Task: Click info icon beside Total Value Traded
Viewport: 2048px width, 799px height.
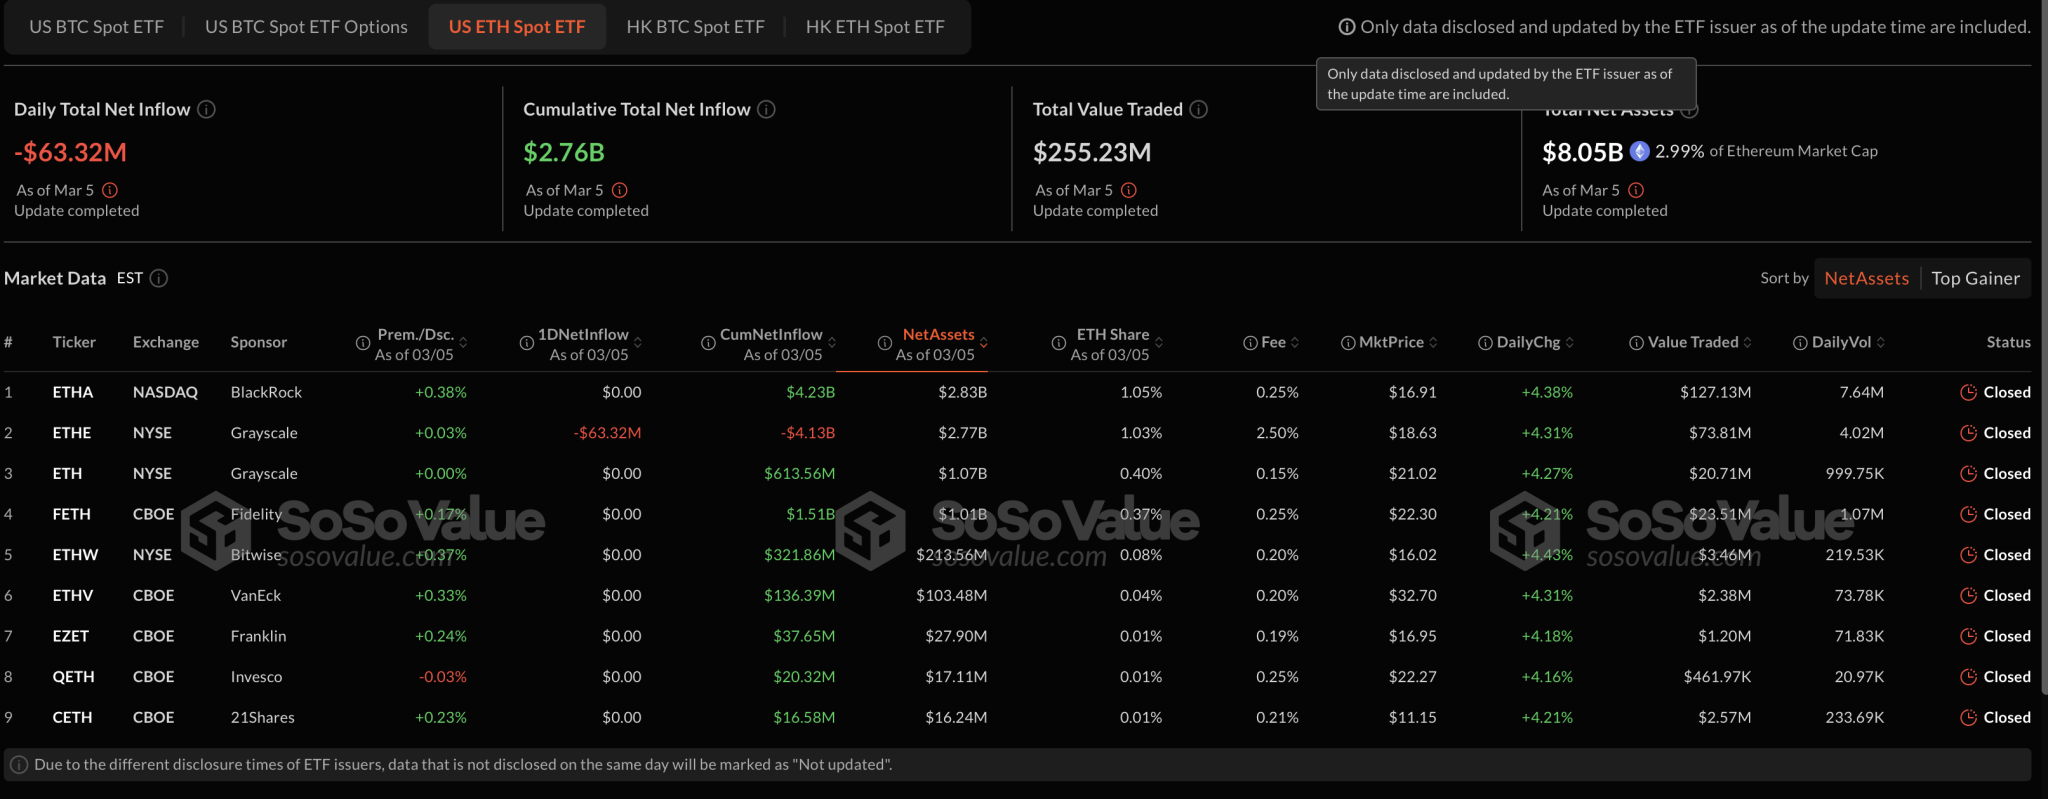Action: (x=1198, y=109)
